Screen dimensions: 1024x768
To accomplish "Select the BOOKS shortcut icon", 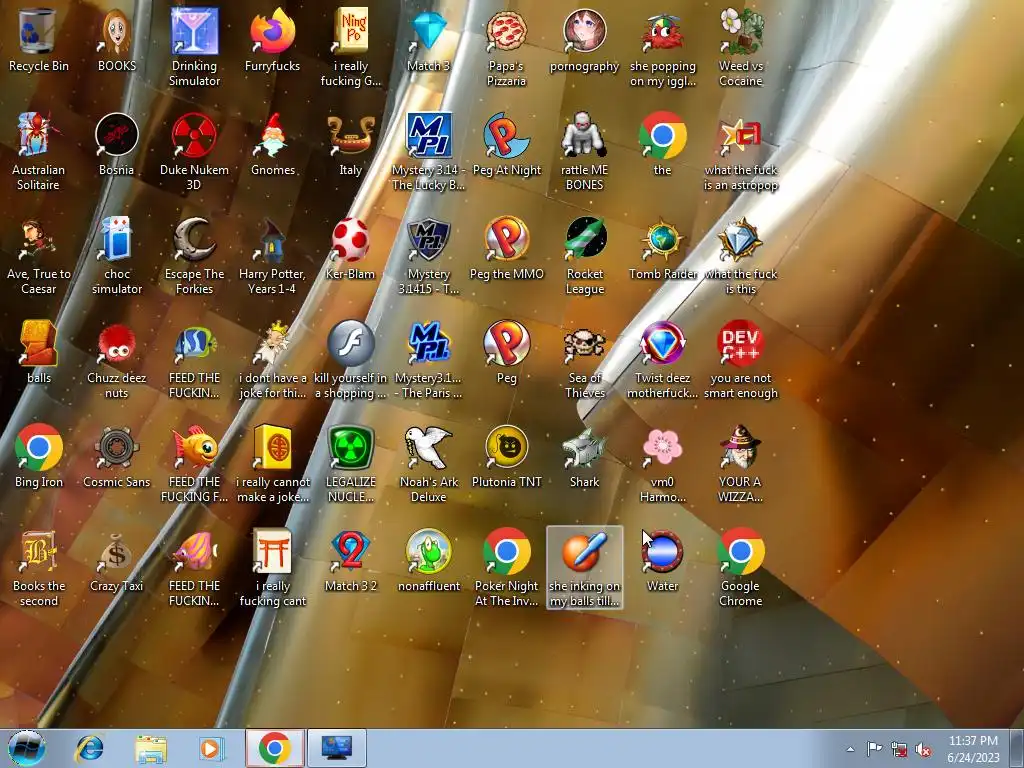I will [116, 31].
